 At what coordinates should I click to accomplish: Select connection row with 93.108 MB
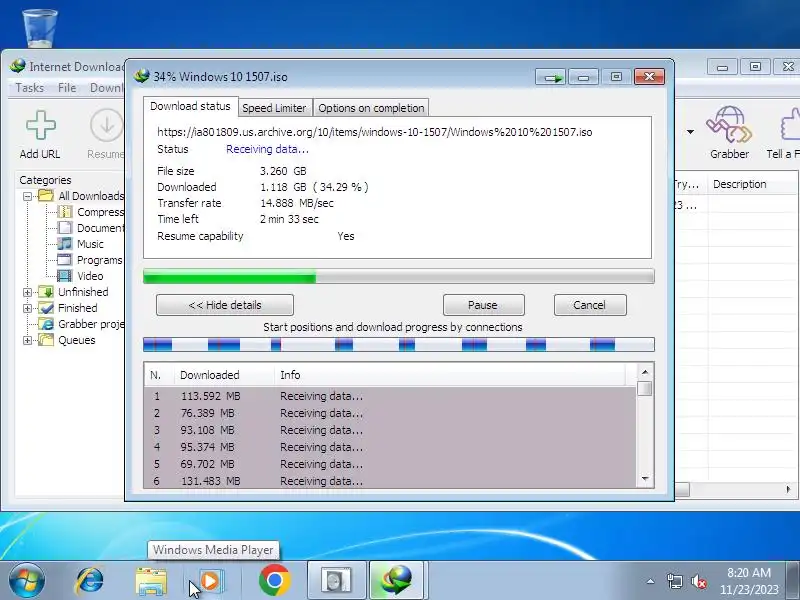coord(390,430)
